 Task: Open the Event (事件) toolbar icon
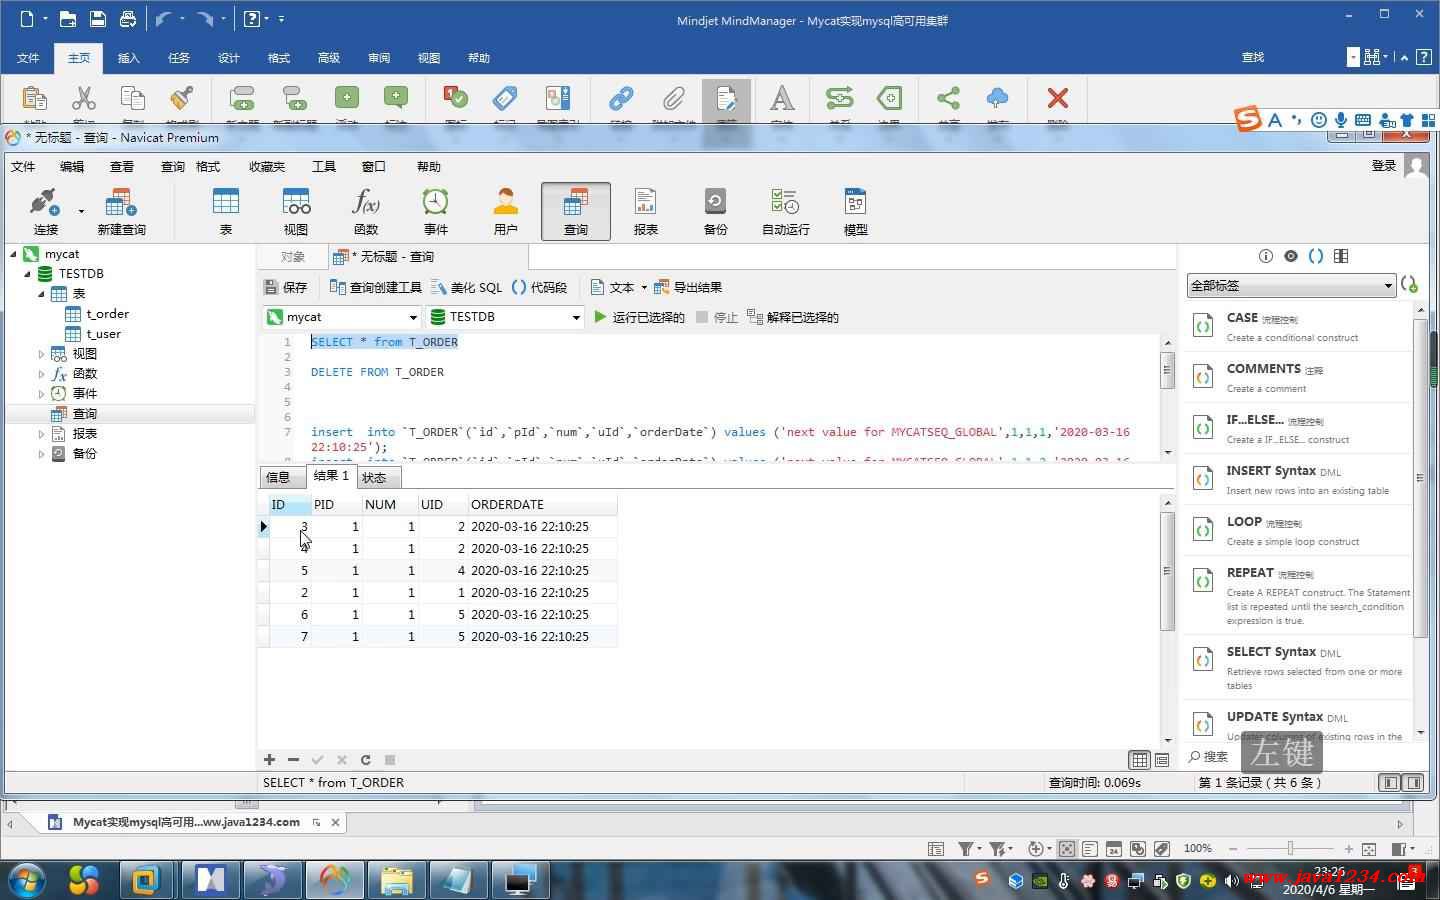point(436,212)
